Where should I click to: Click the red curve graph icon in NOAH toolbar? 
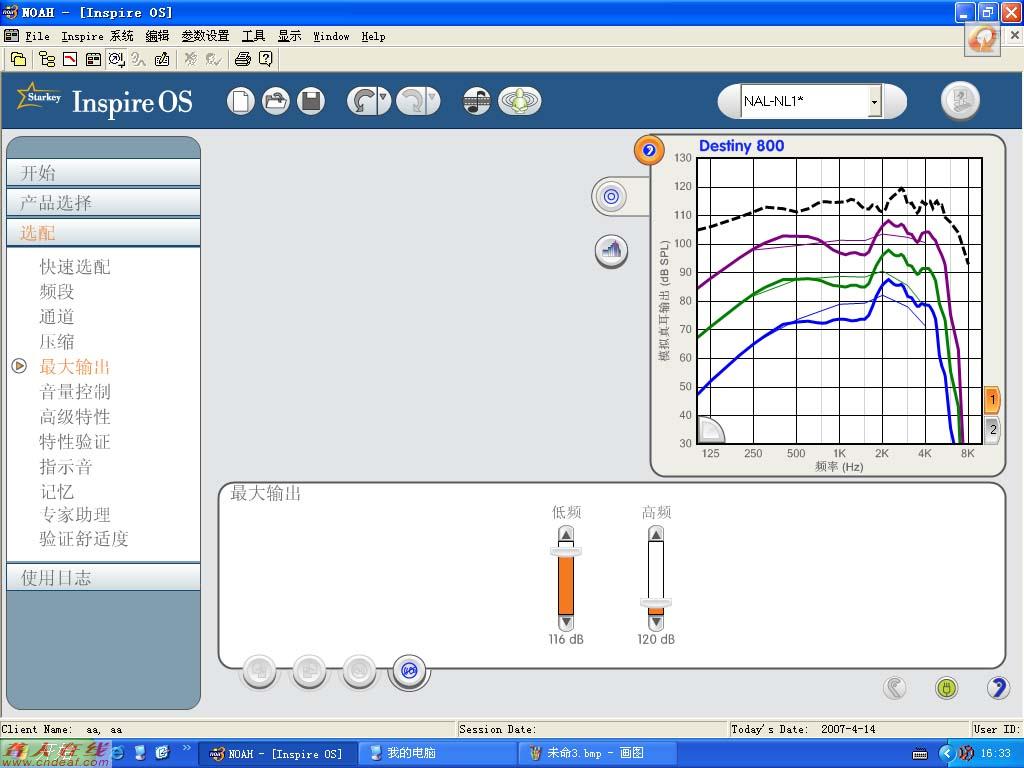[x=70, y=59]
